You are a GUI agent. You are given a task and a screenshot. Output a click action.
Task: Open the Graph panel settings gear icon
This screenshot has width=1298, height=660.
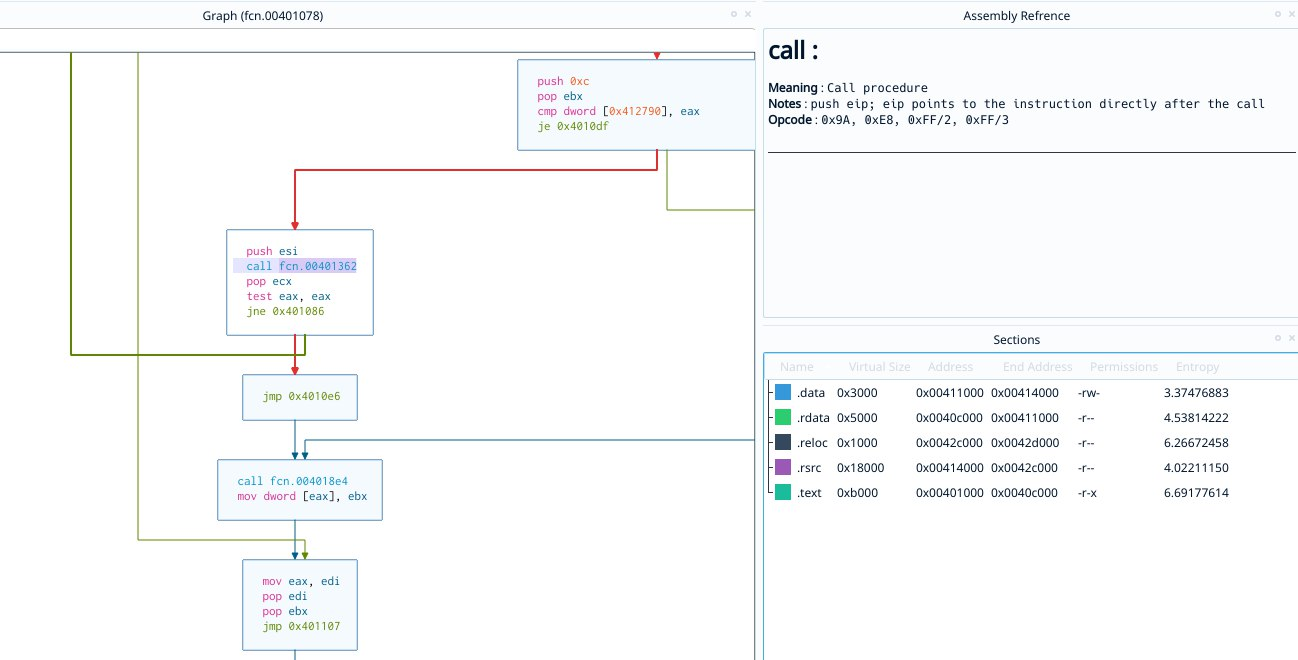click(x=733, y=14)
